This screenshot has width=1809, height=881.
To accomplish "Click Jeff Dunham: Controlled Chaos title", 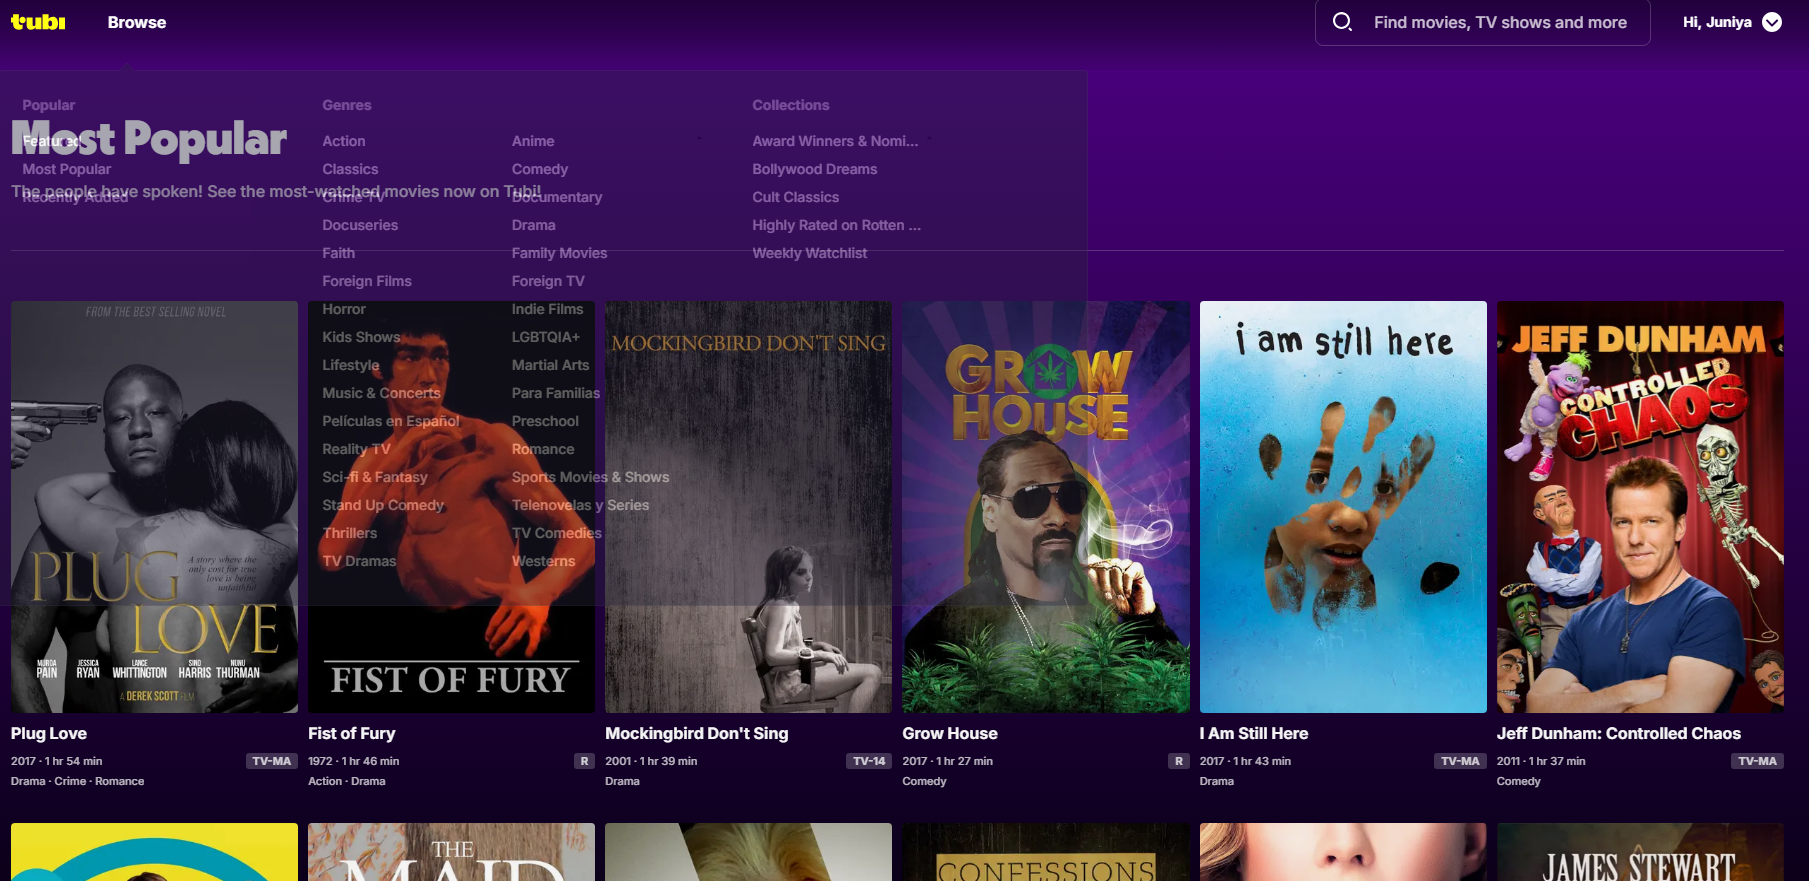I will pos(1619,733).
